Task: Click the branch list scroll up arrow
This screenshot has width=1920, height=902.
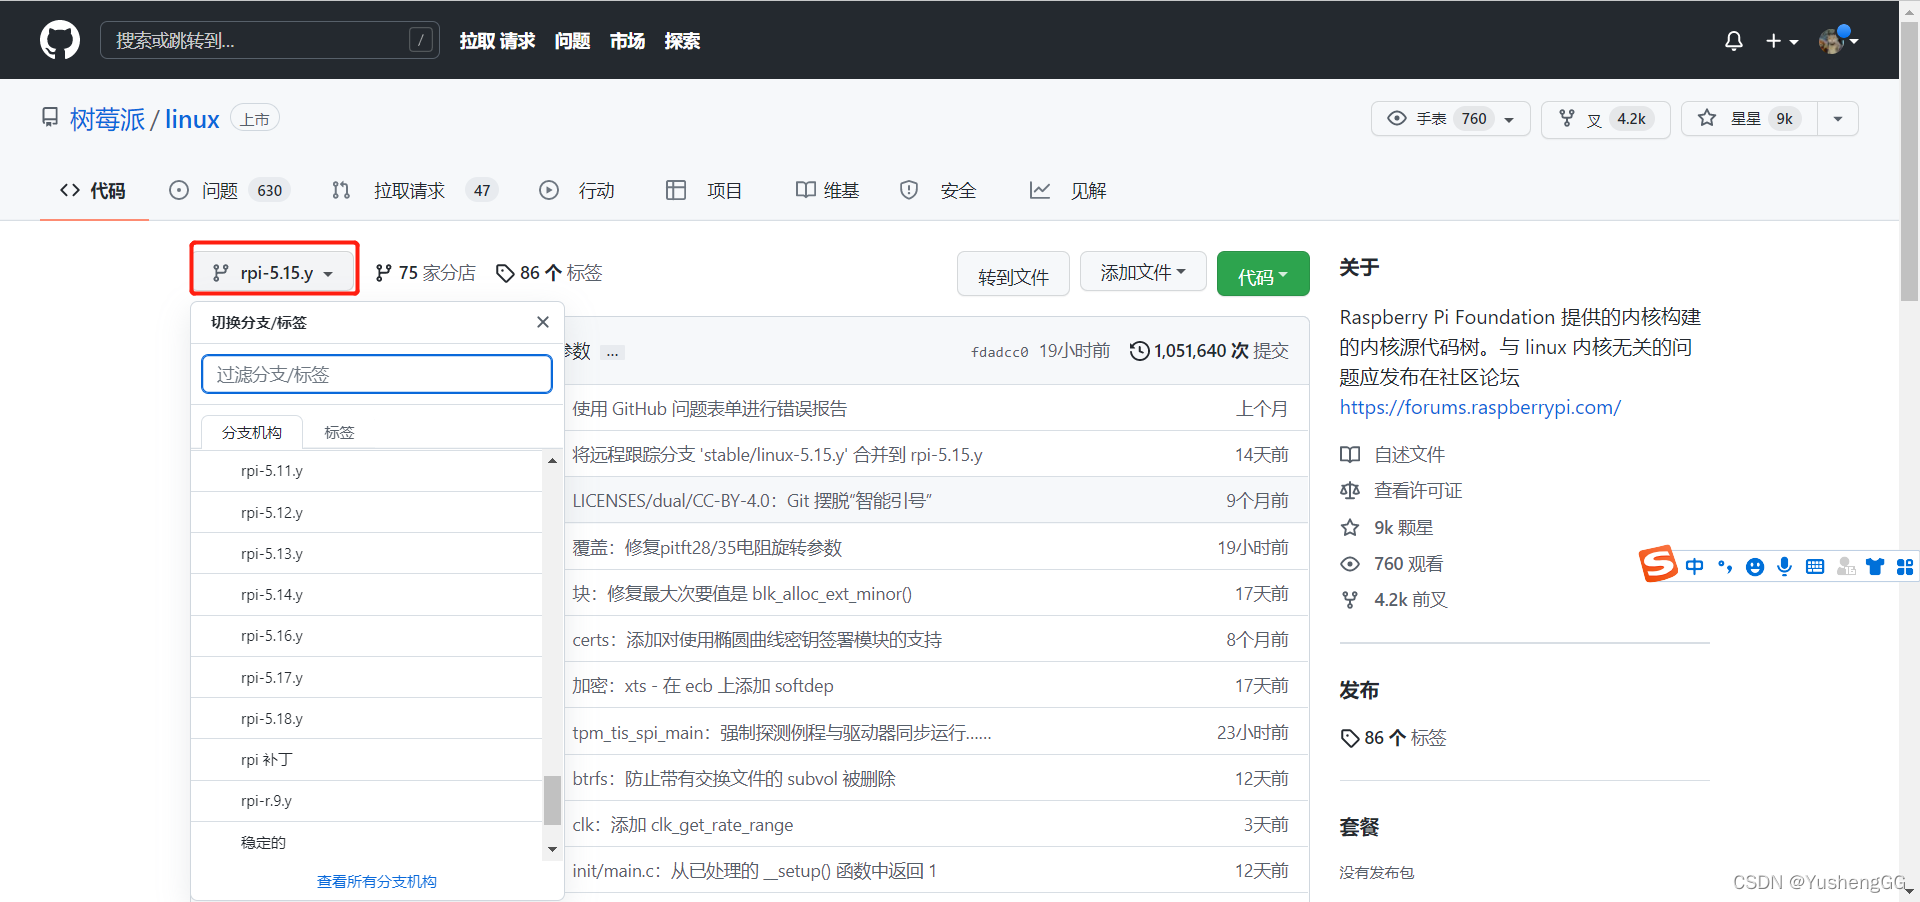Action: point(552,460)
